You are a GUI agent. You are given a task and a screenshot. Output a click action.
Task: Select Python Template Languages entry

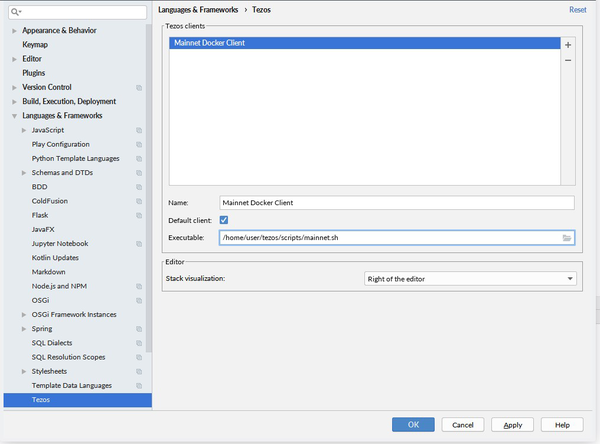click(75, 158)
